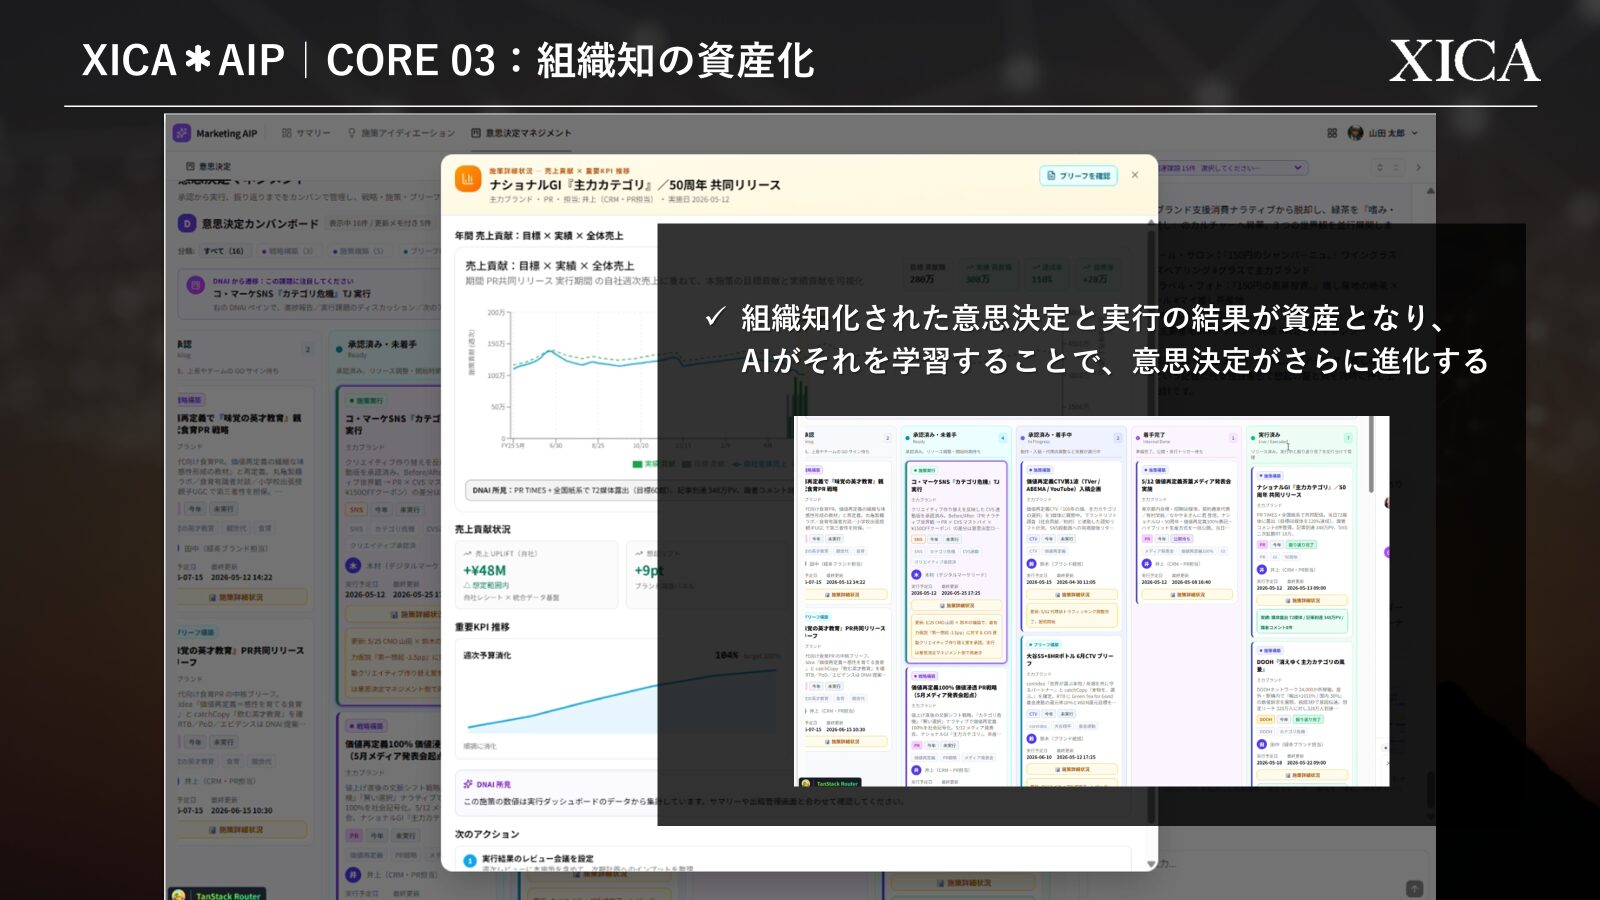
Task: Click the purple DNAI notice icon
Action: [196, 286]
